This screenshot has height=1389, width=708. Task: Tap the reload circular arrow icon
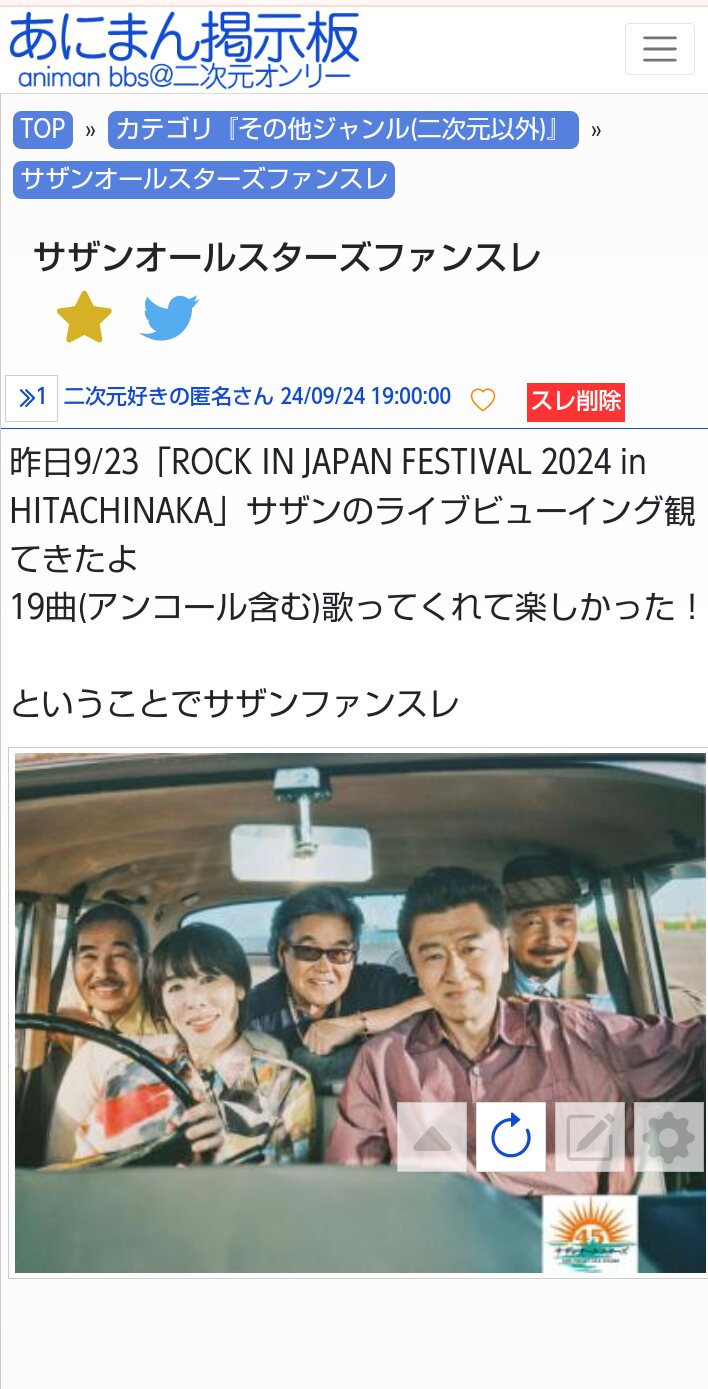click(511, 1137)
